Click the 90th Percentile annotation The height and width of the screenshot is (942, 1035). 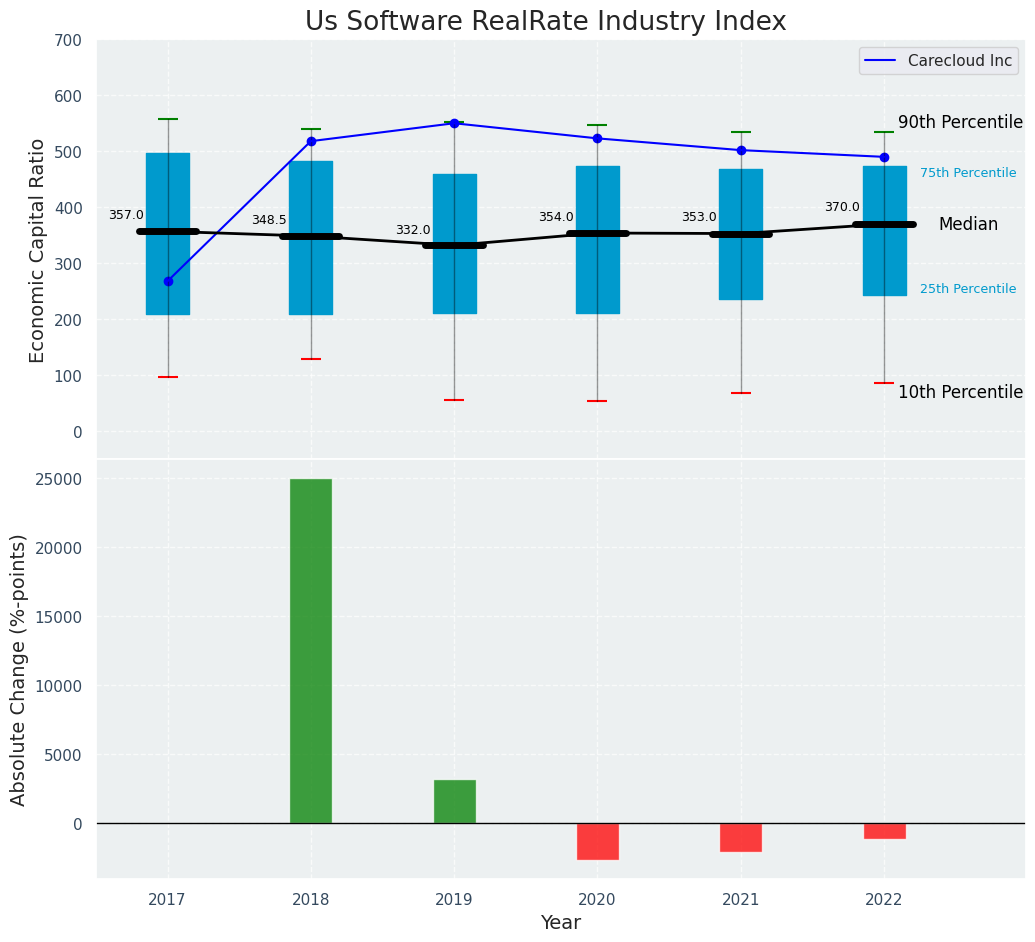pyautogui.click(x=960, y=123)
